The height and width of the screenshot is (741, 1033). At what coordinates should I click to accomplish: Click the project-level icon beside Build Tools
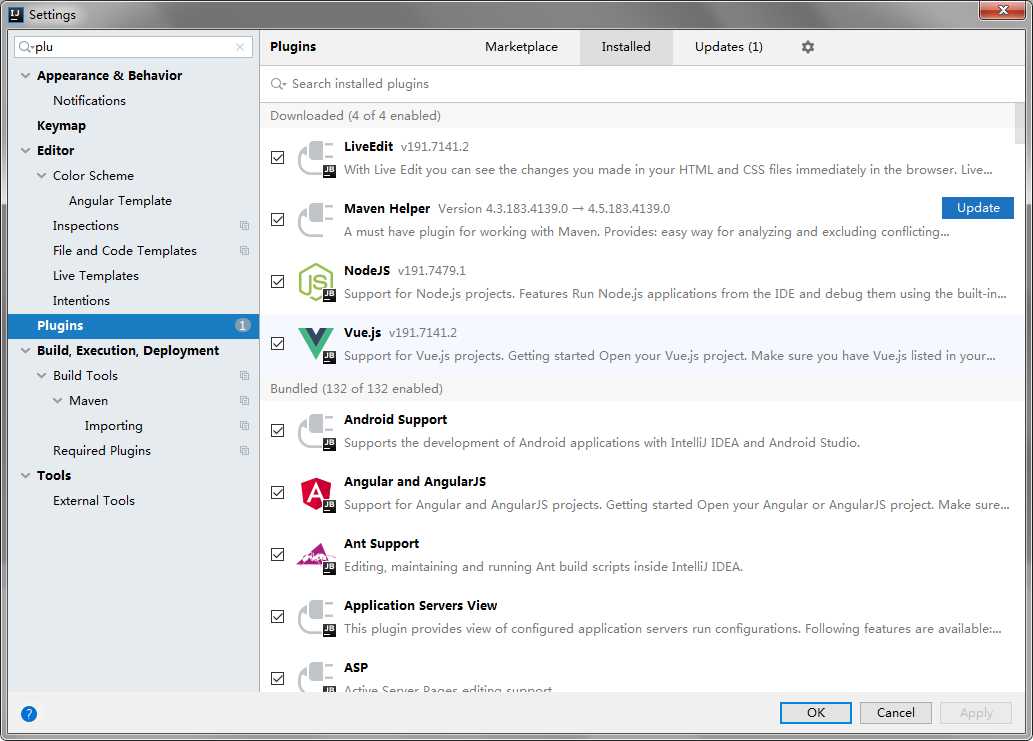point(244,375)
